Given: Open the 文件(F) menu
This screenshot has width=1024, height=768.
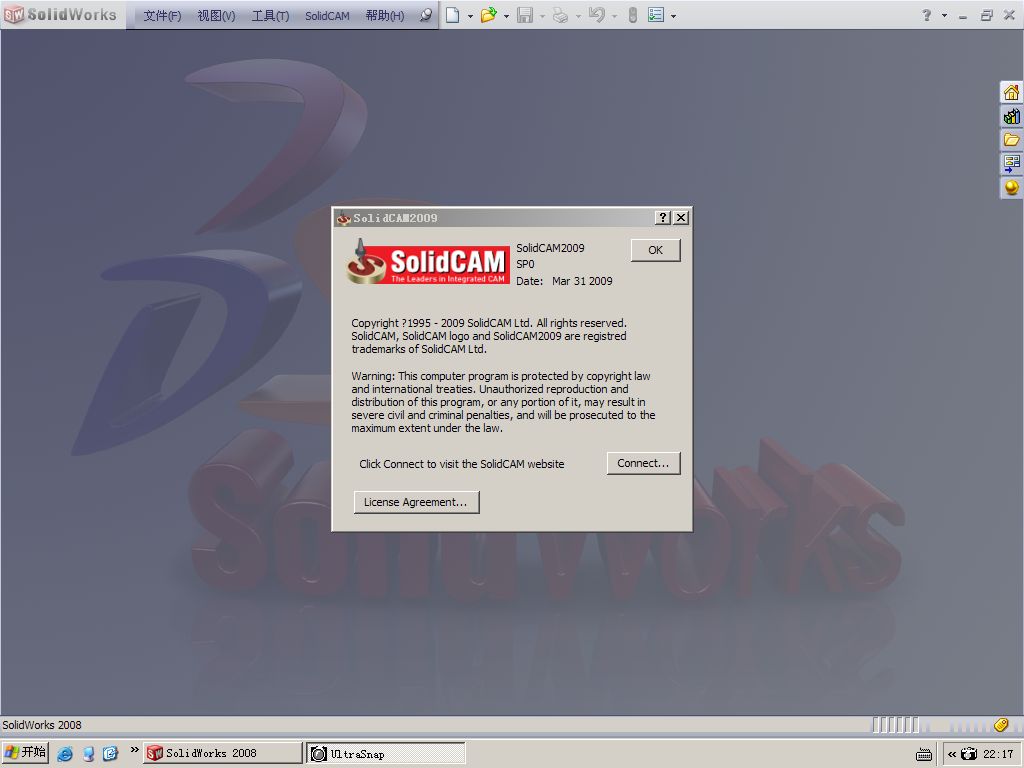Looking at the screenshot, I should [162, 16].
